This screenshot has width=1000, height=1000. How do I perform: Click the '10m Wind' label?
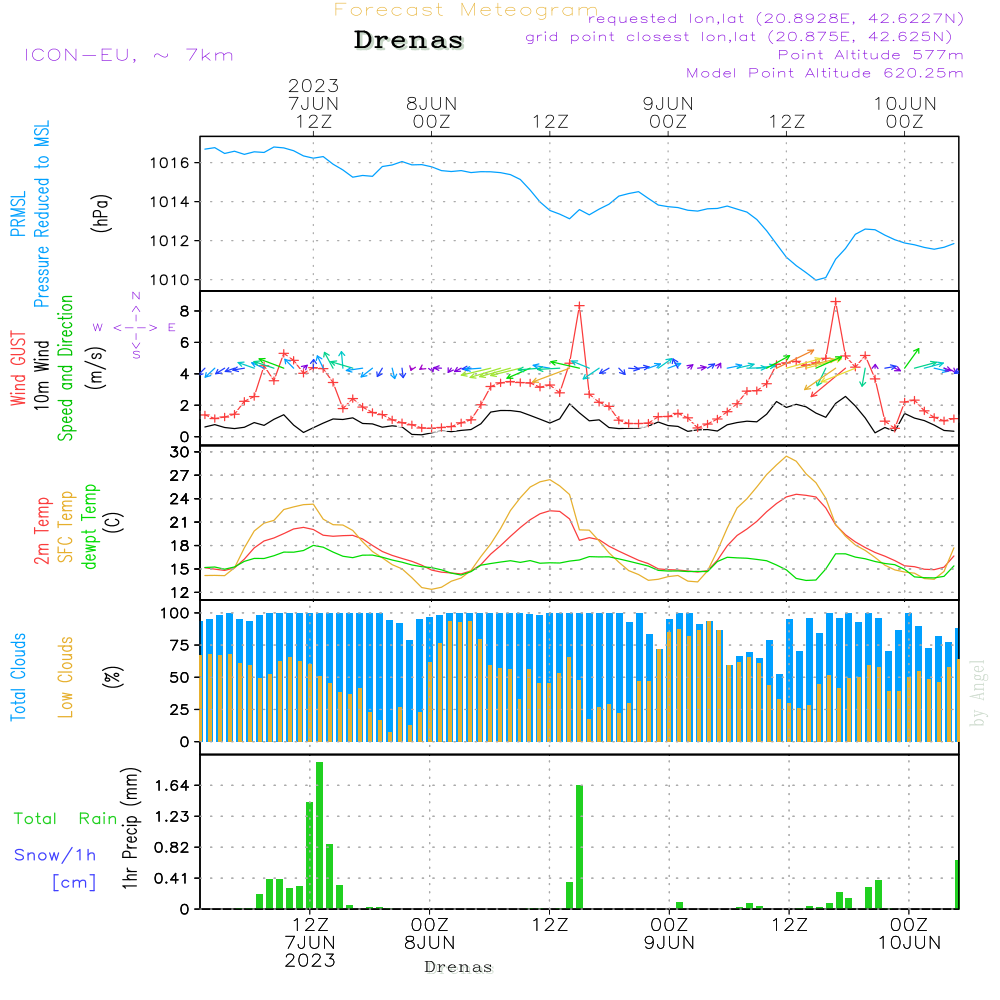(41, 375)
